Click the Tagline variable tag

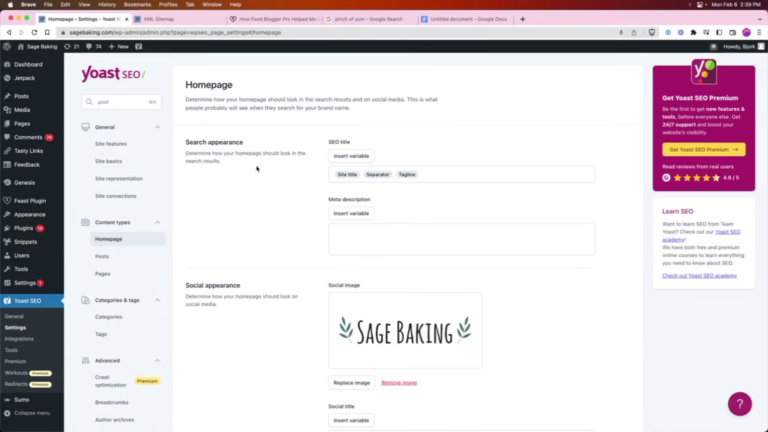(x=407, y=174)
